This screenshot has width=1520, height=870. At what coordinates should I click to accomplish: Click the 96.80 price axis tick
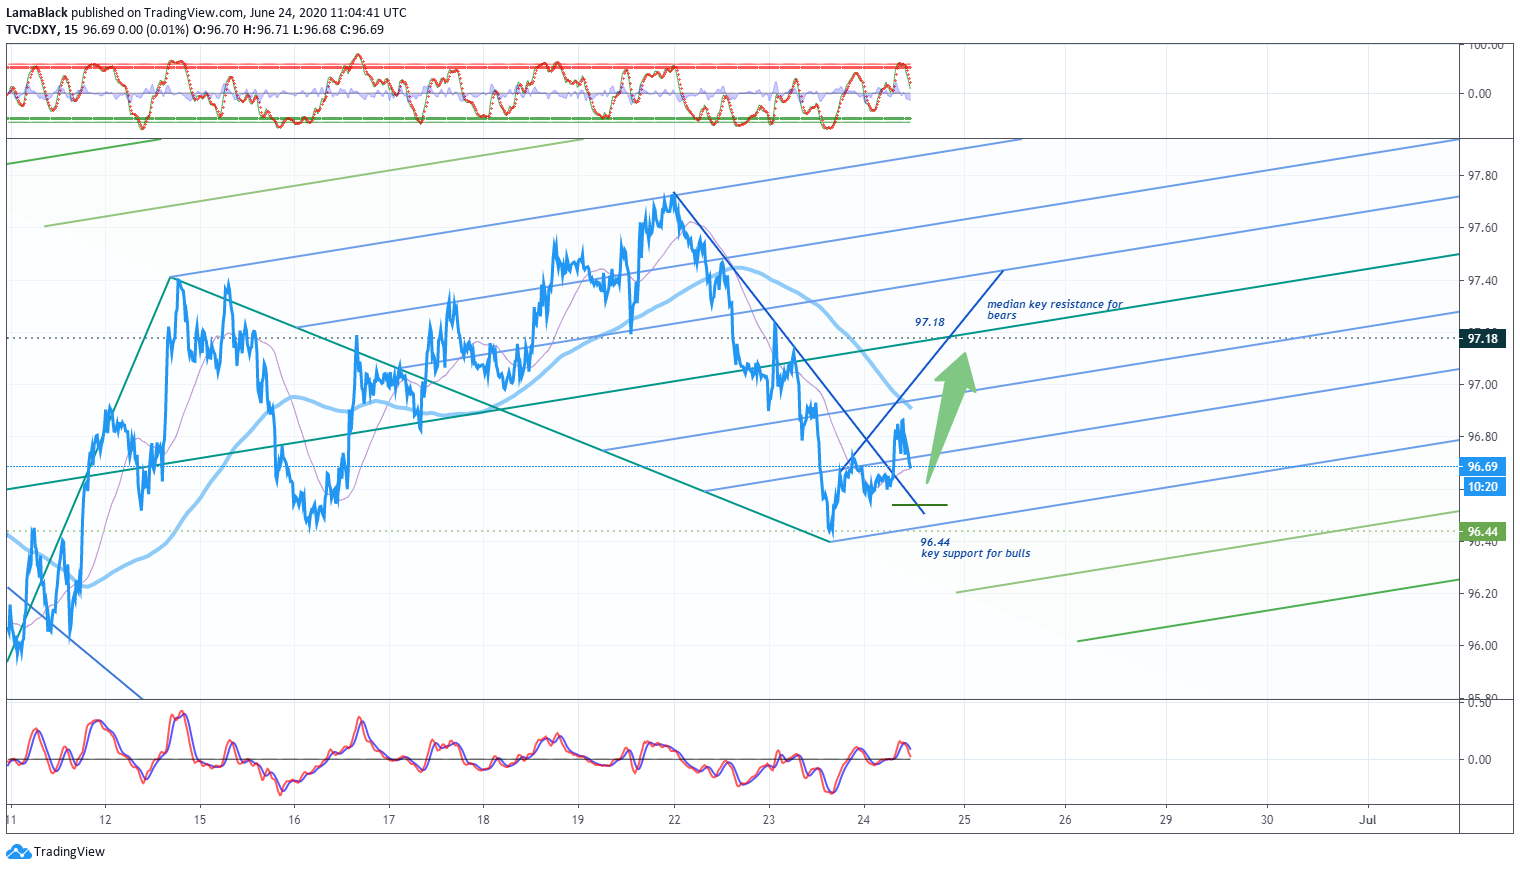(1482, 437)
